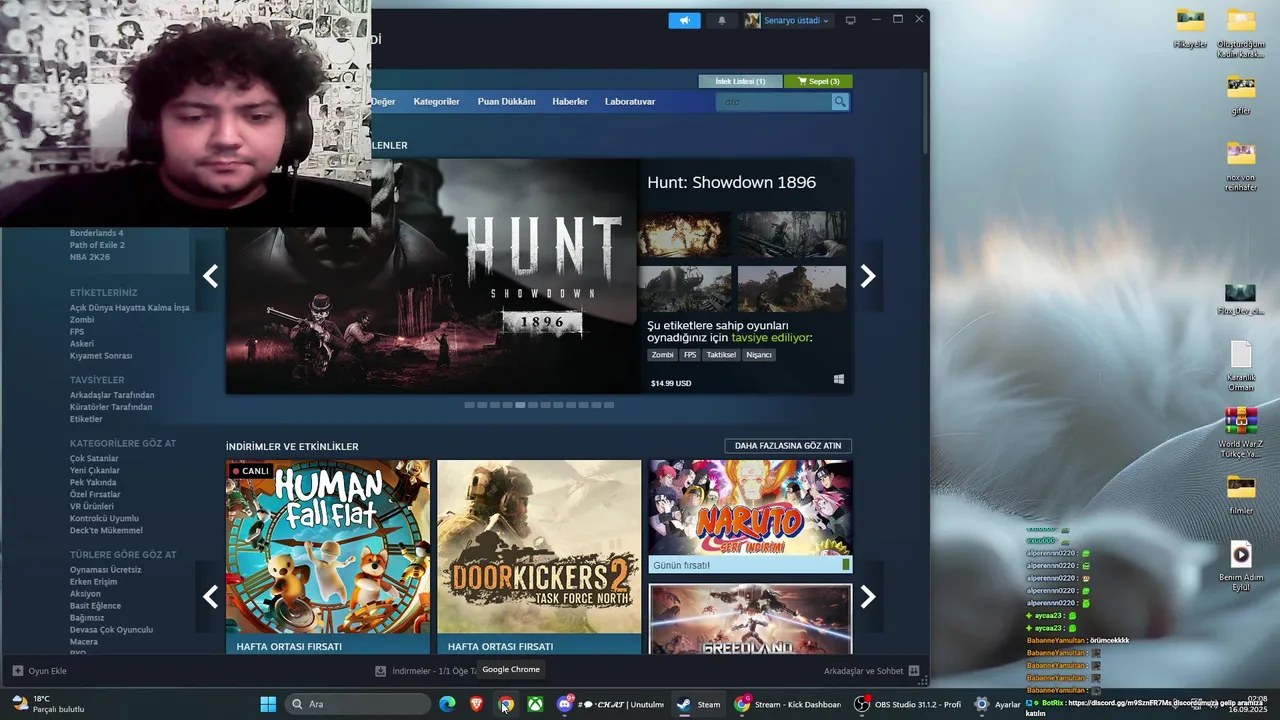Open Google Chrome from taskbar

(x=506, y=704)
